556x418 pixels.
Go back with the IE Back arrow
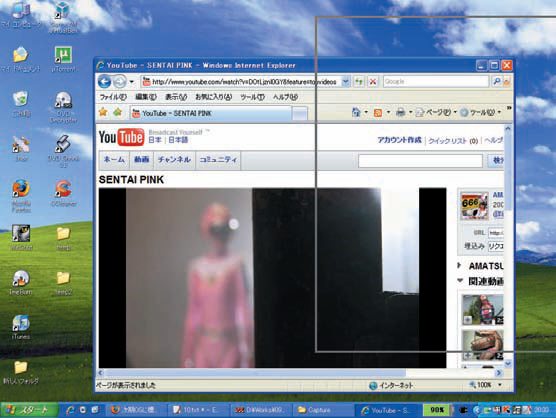click(x=104, y=82)
